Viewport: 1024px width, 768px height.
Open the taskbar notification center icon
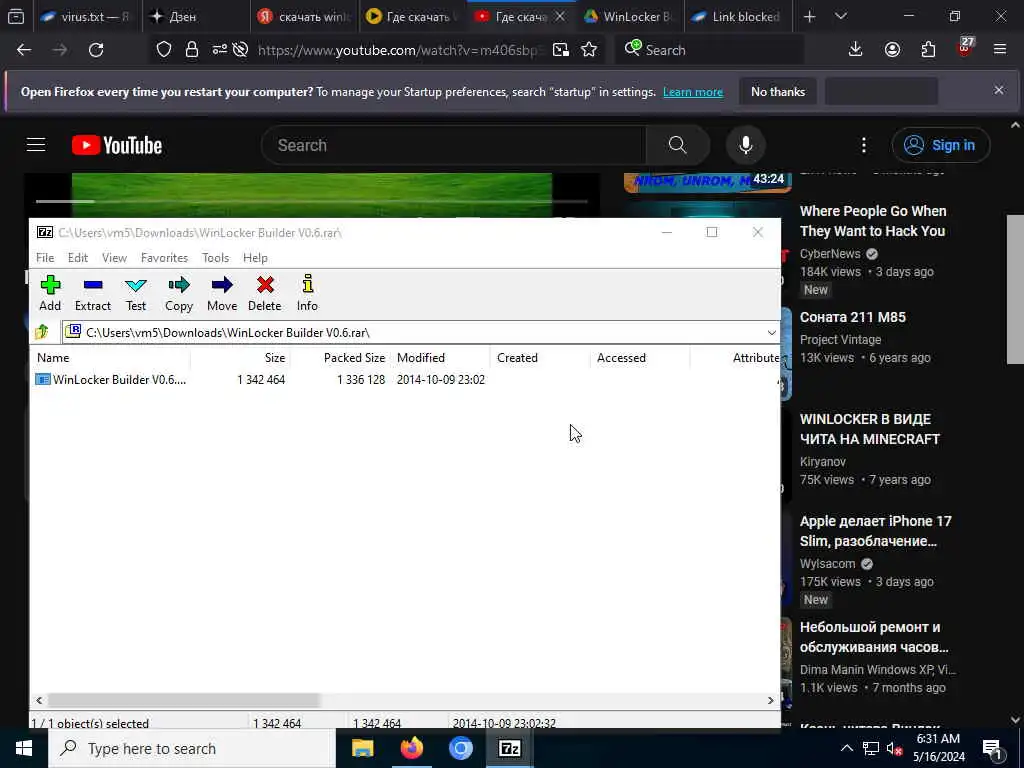992,748
